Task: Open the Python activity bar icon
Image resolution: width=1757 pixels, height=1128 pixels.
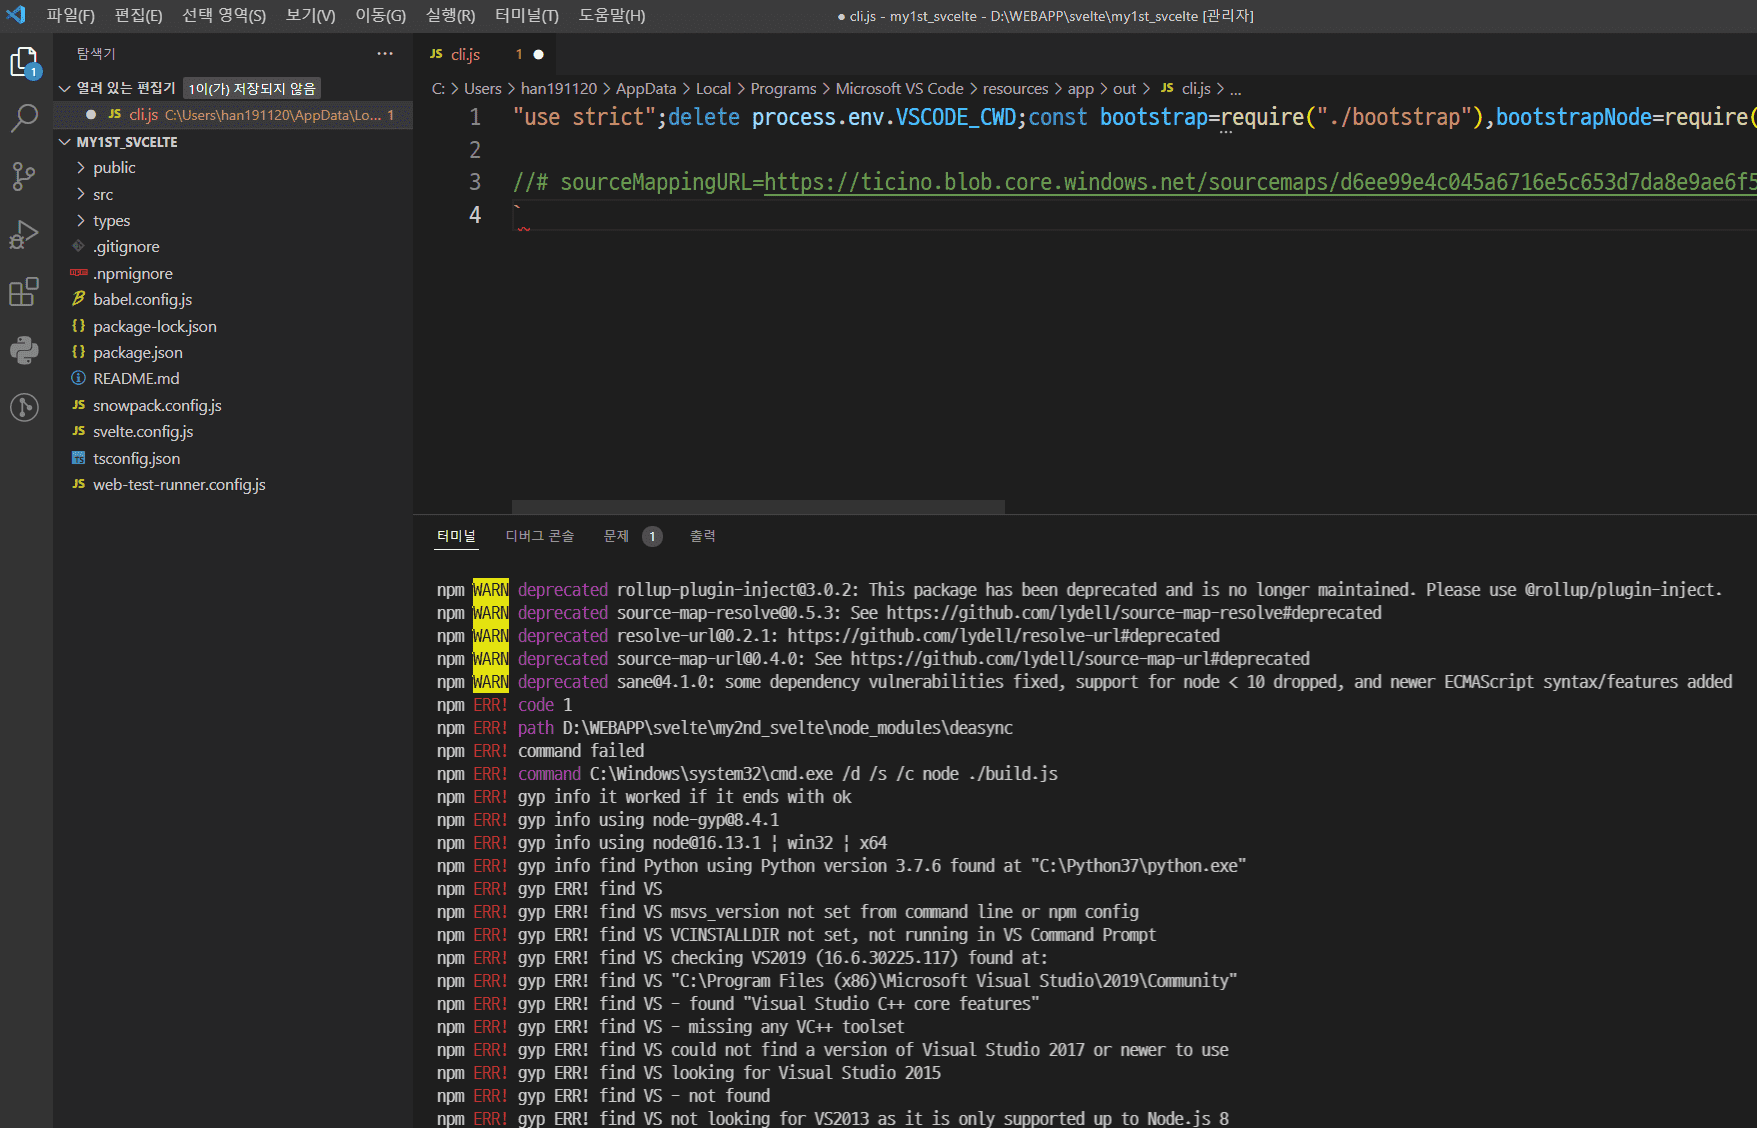Action: pos(24,350)
